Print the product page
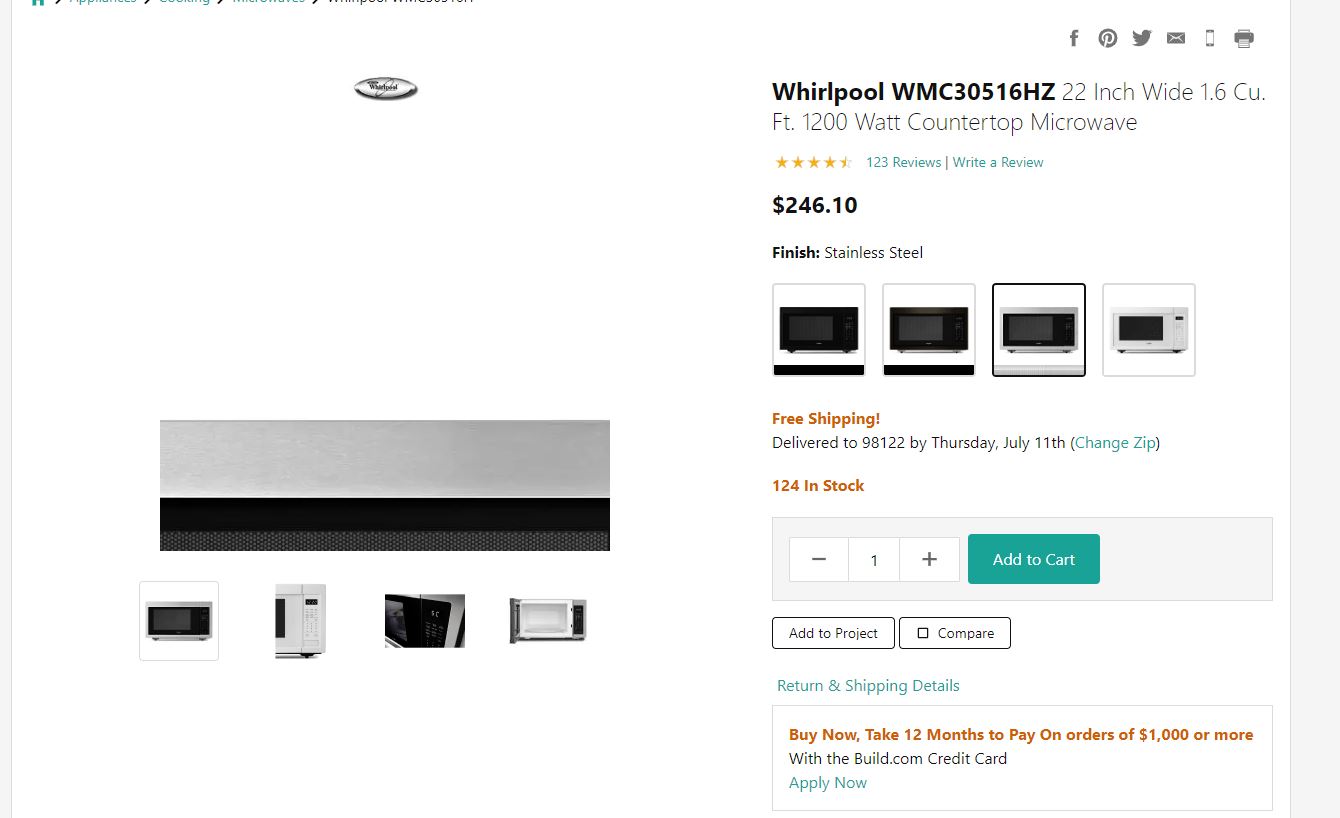Screen dimensions: 1340x818 (1244, 38)
